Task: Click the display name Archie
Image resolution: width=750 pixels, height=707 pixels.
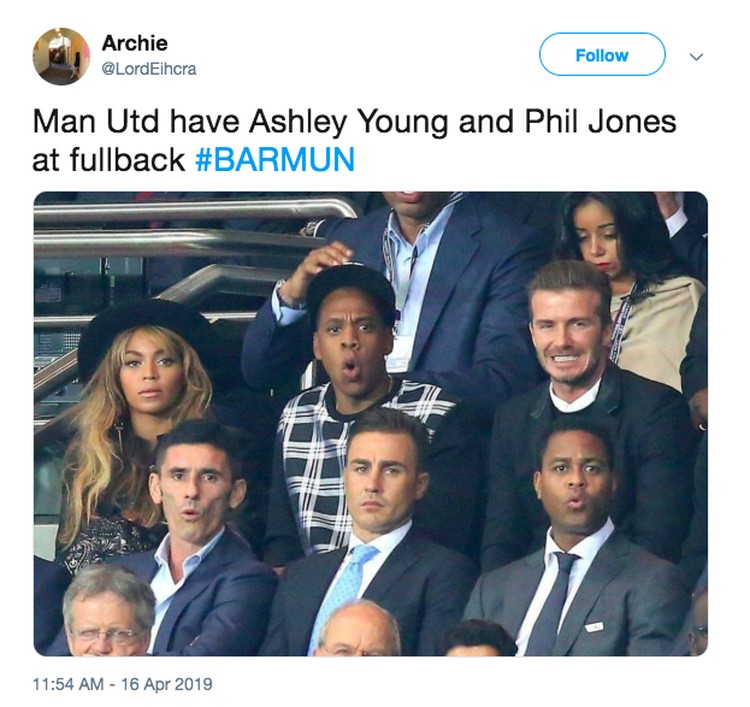Action: click(x=134, y=43)
